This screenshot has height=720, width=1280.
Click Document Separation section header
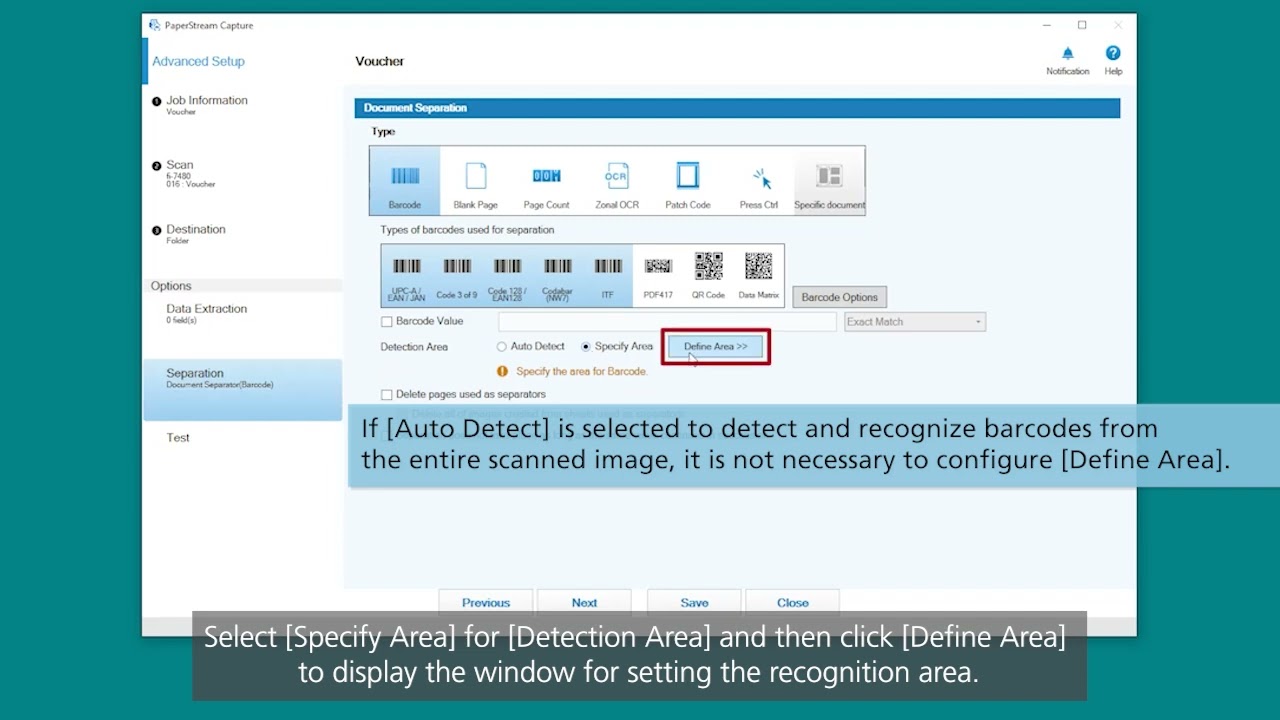point(737,108)
